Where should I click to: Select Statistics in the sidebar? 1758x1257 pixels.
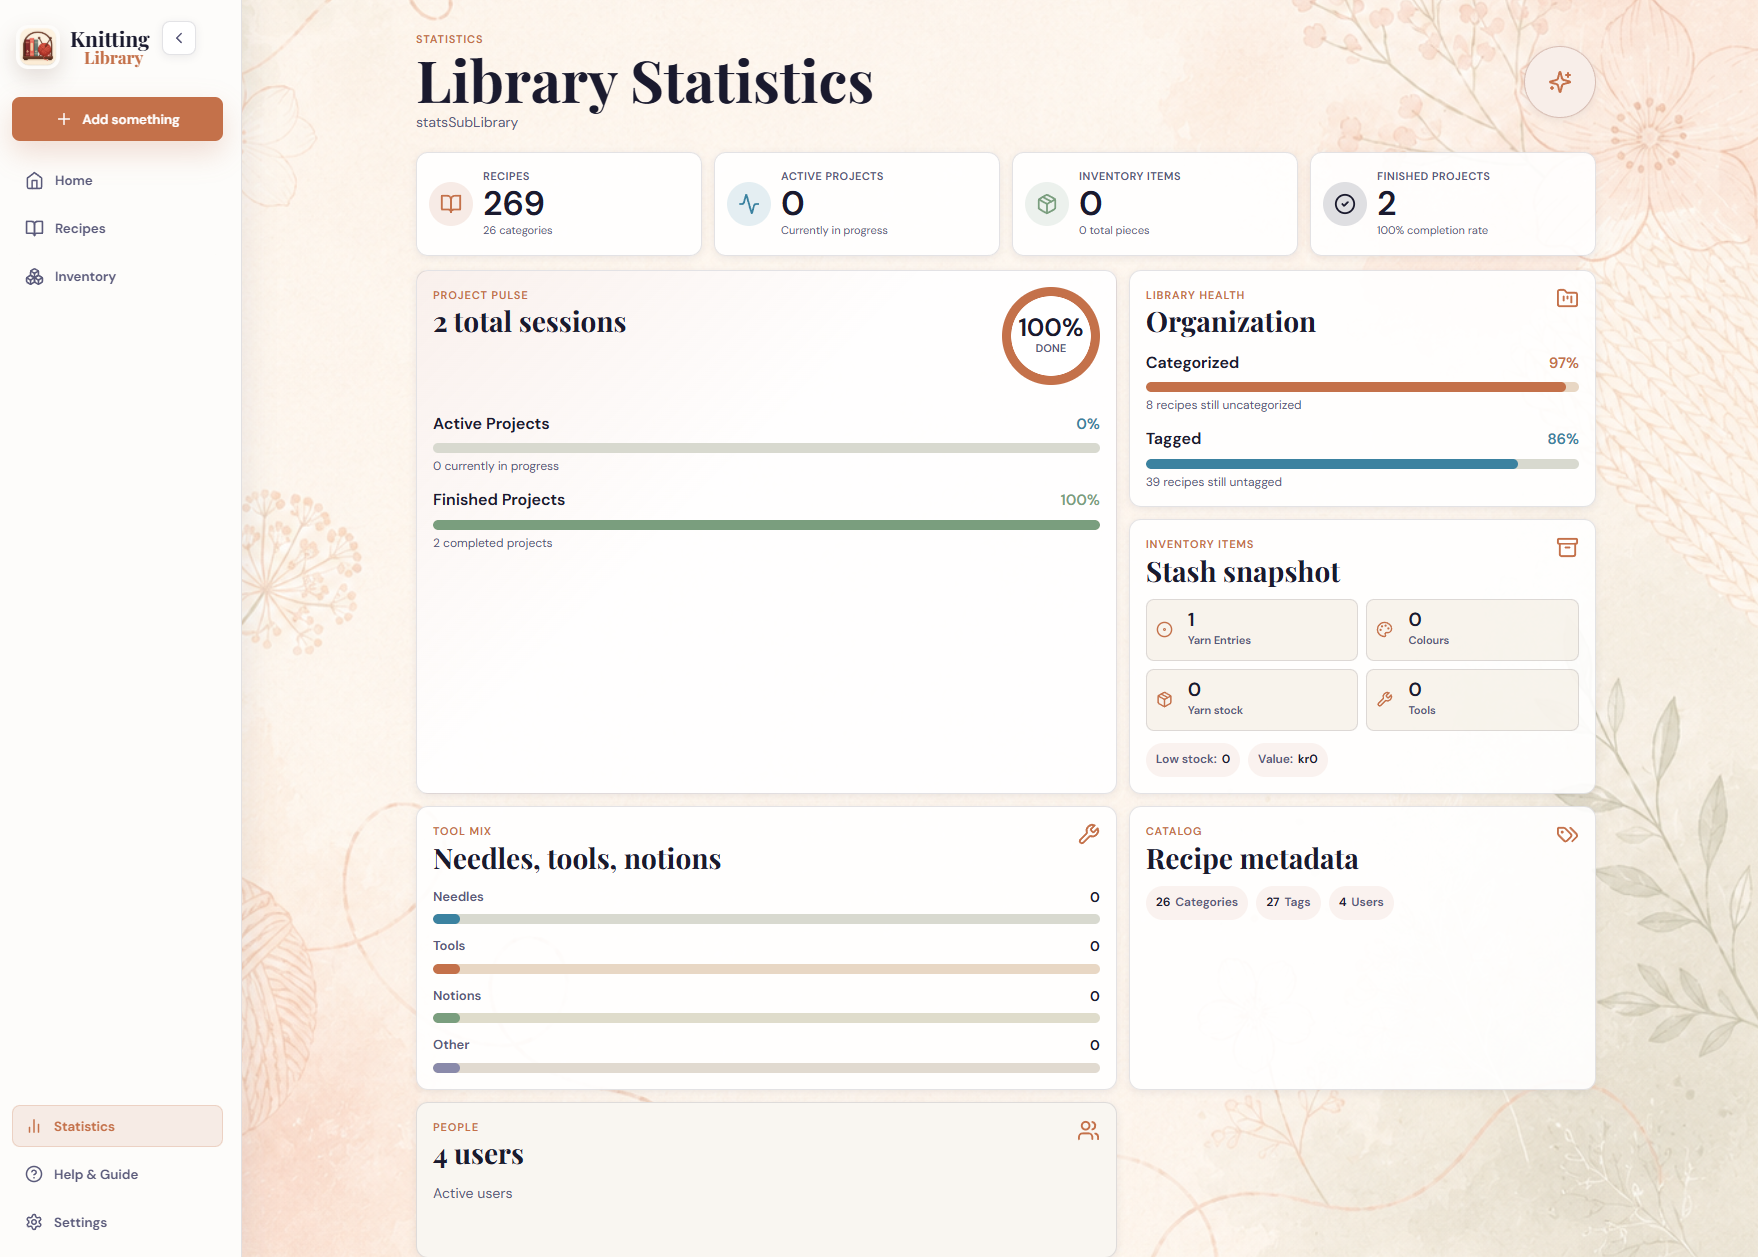(x=117, y=1126)
